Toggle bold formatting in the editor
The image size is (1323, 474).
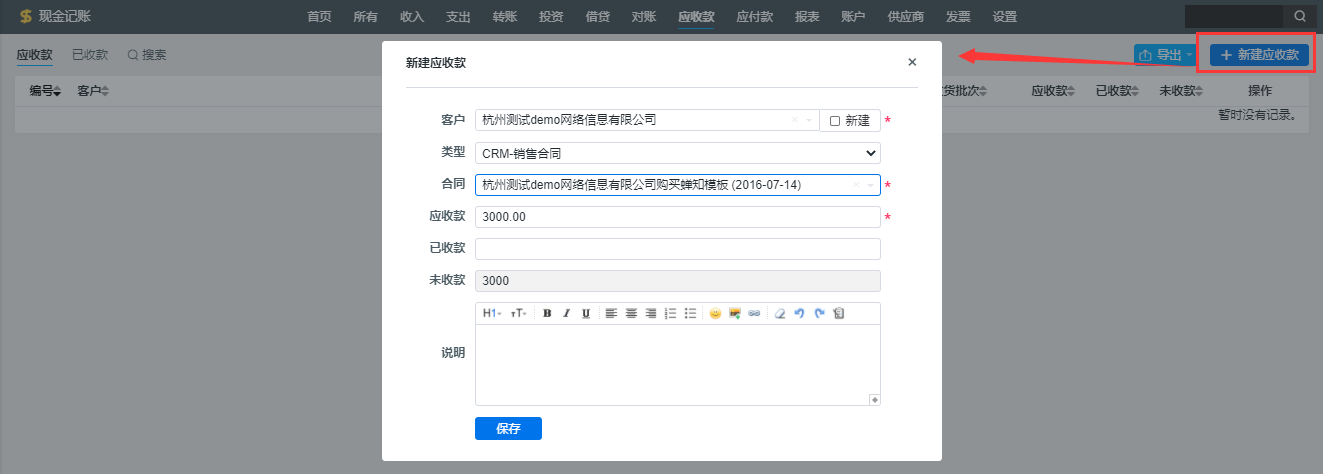click(547, 313)
